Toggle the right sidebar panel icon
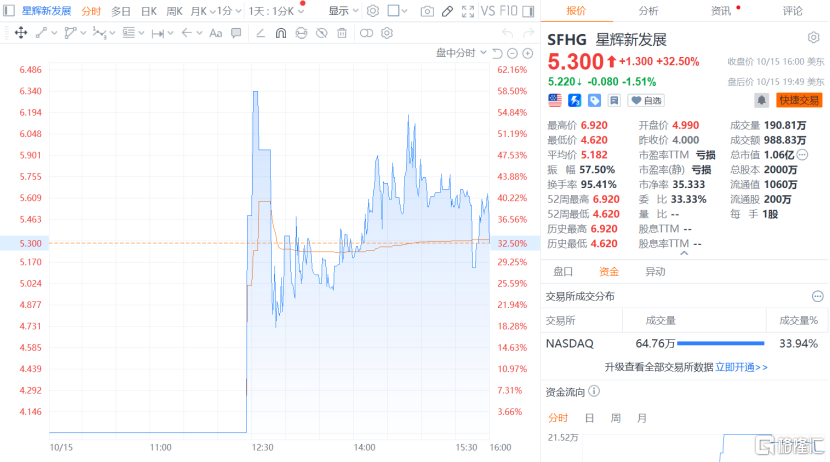830x462 pixels. click(528, 11)
